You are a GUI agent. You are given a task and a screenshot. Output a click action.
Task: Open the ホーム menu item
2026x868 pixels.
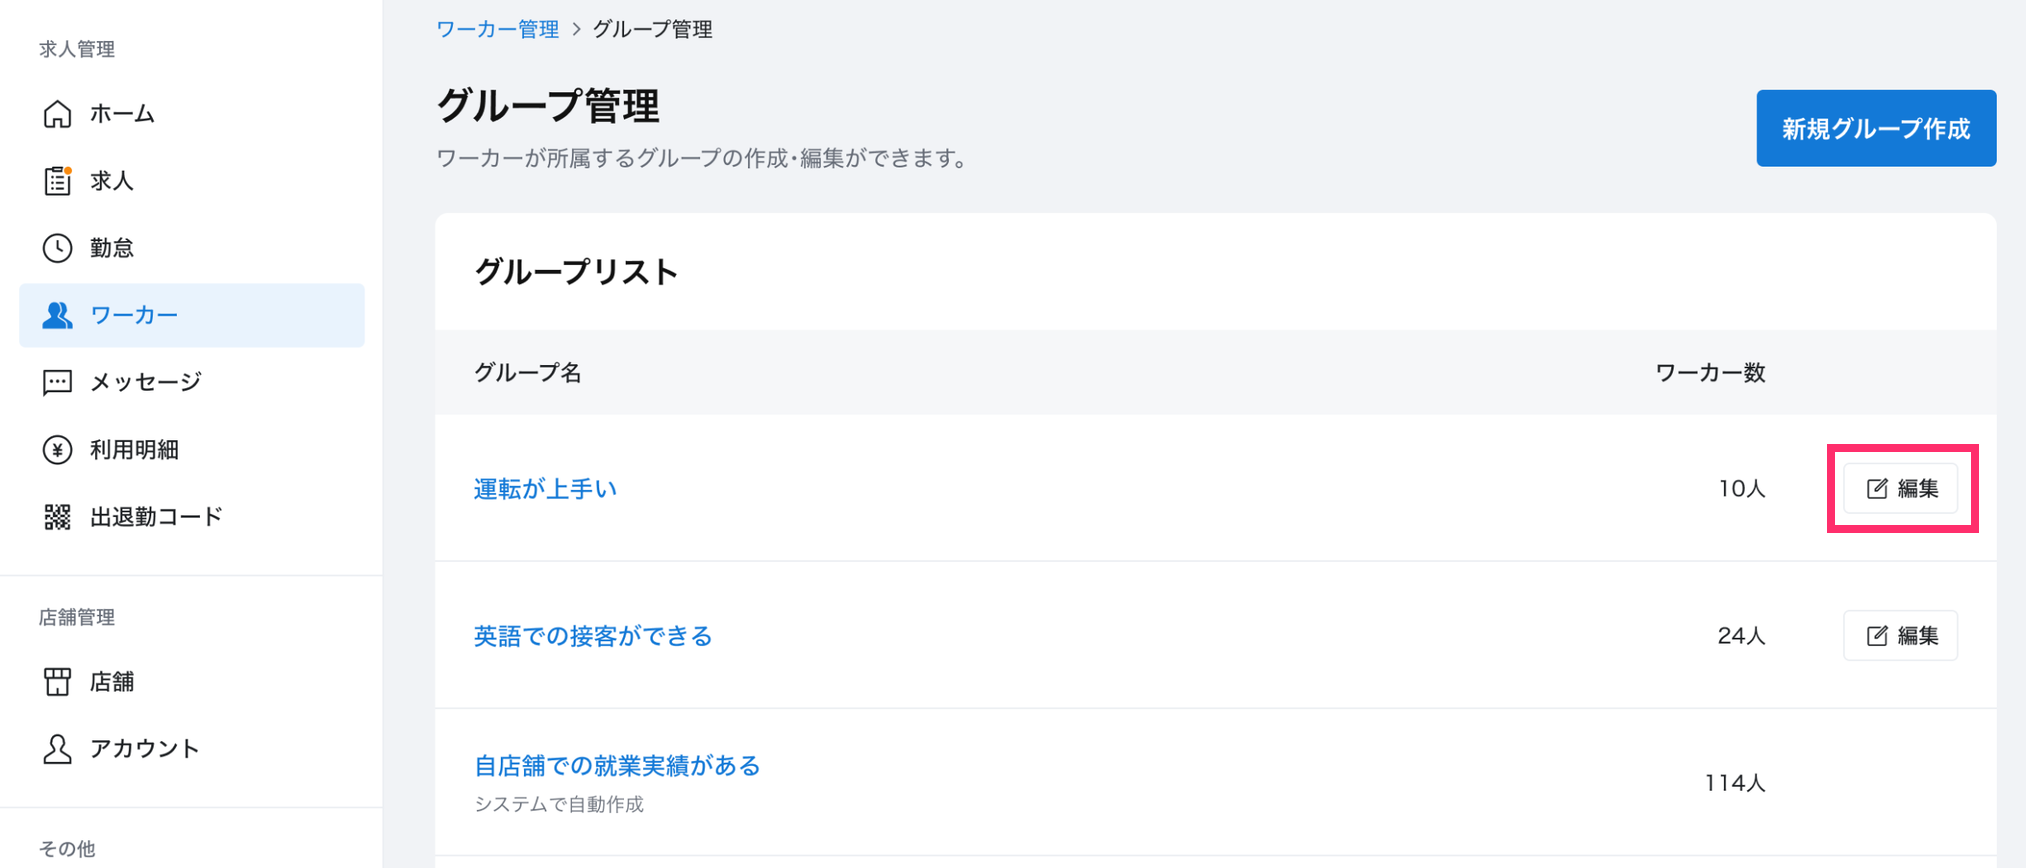tap(122, 114)
